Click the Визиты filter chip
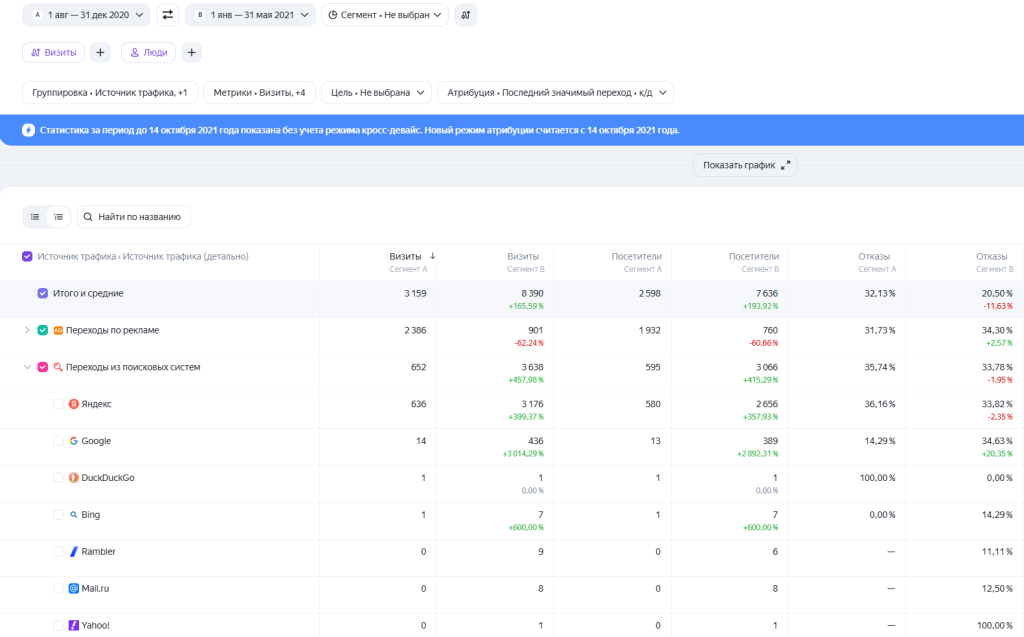 click(x=54, y=52)
